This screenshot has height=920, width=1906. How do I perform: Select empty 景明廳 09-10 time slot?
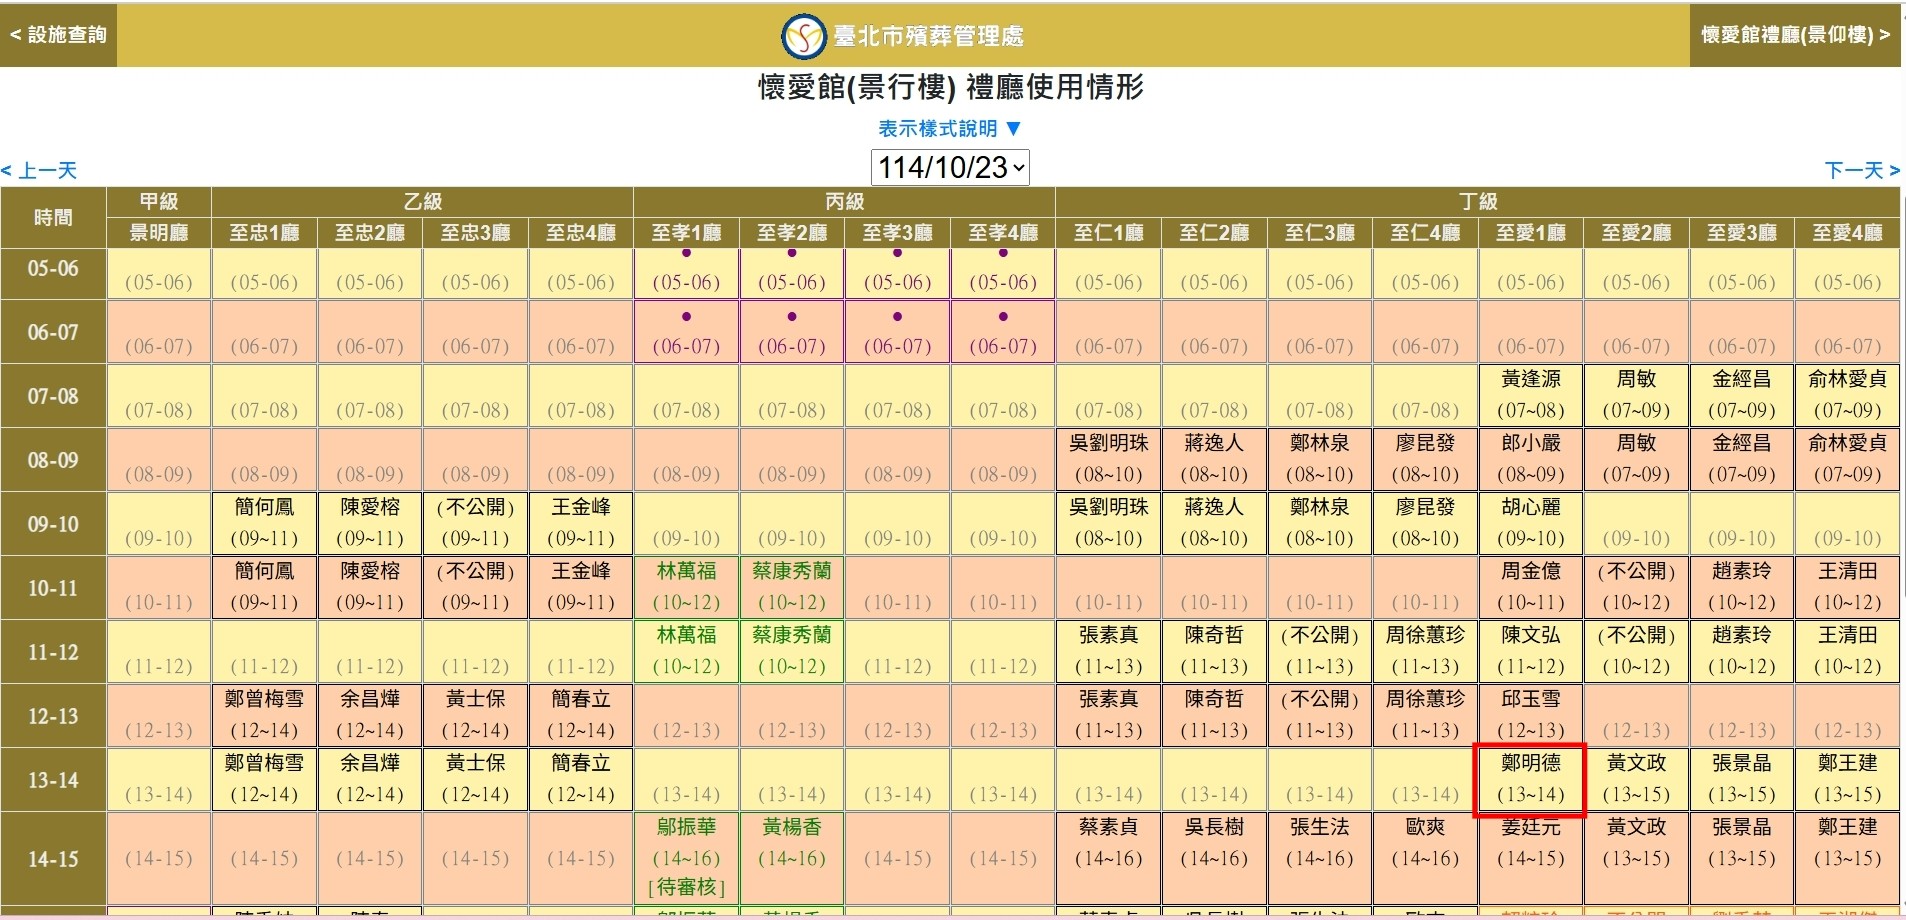pos(158,524)
